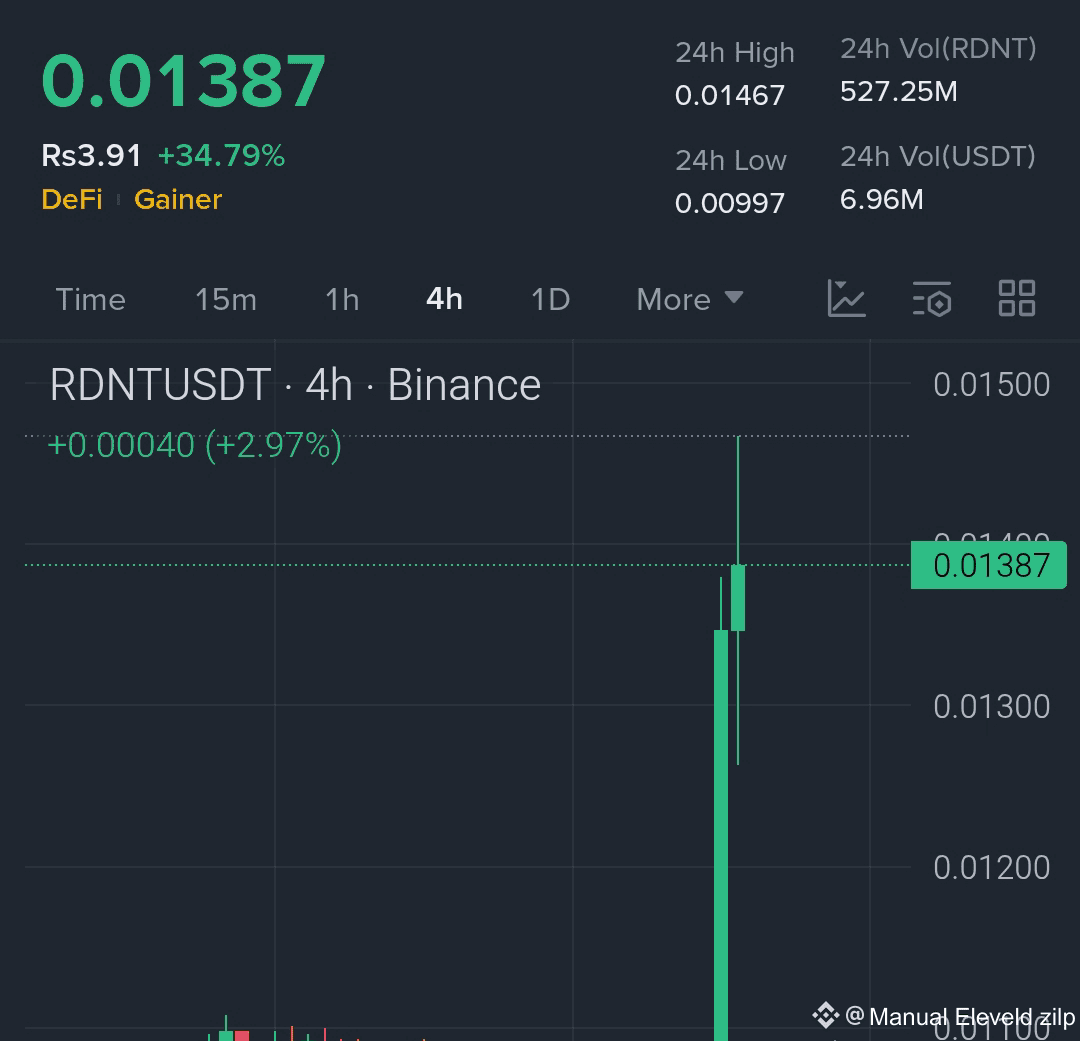
Task: Click the green 0.01387 current price tag
Action: (x=989, y=565)
